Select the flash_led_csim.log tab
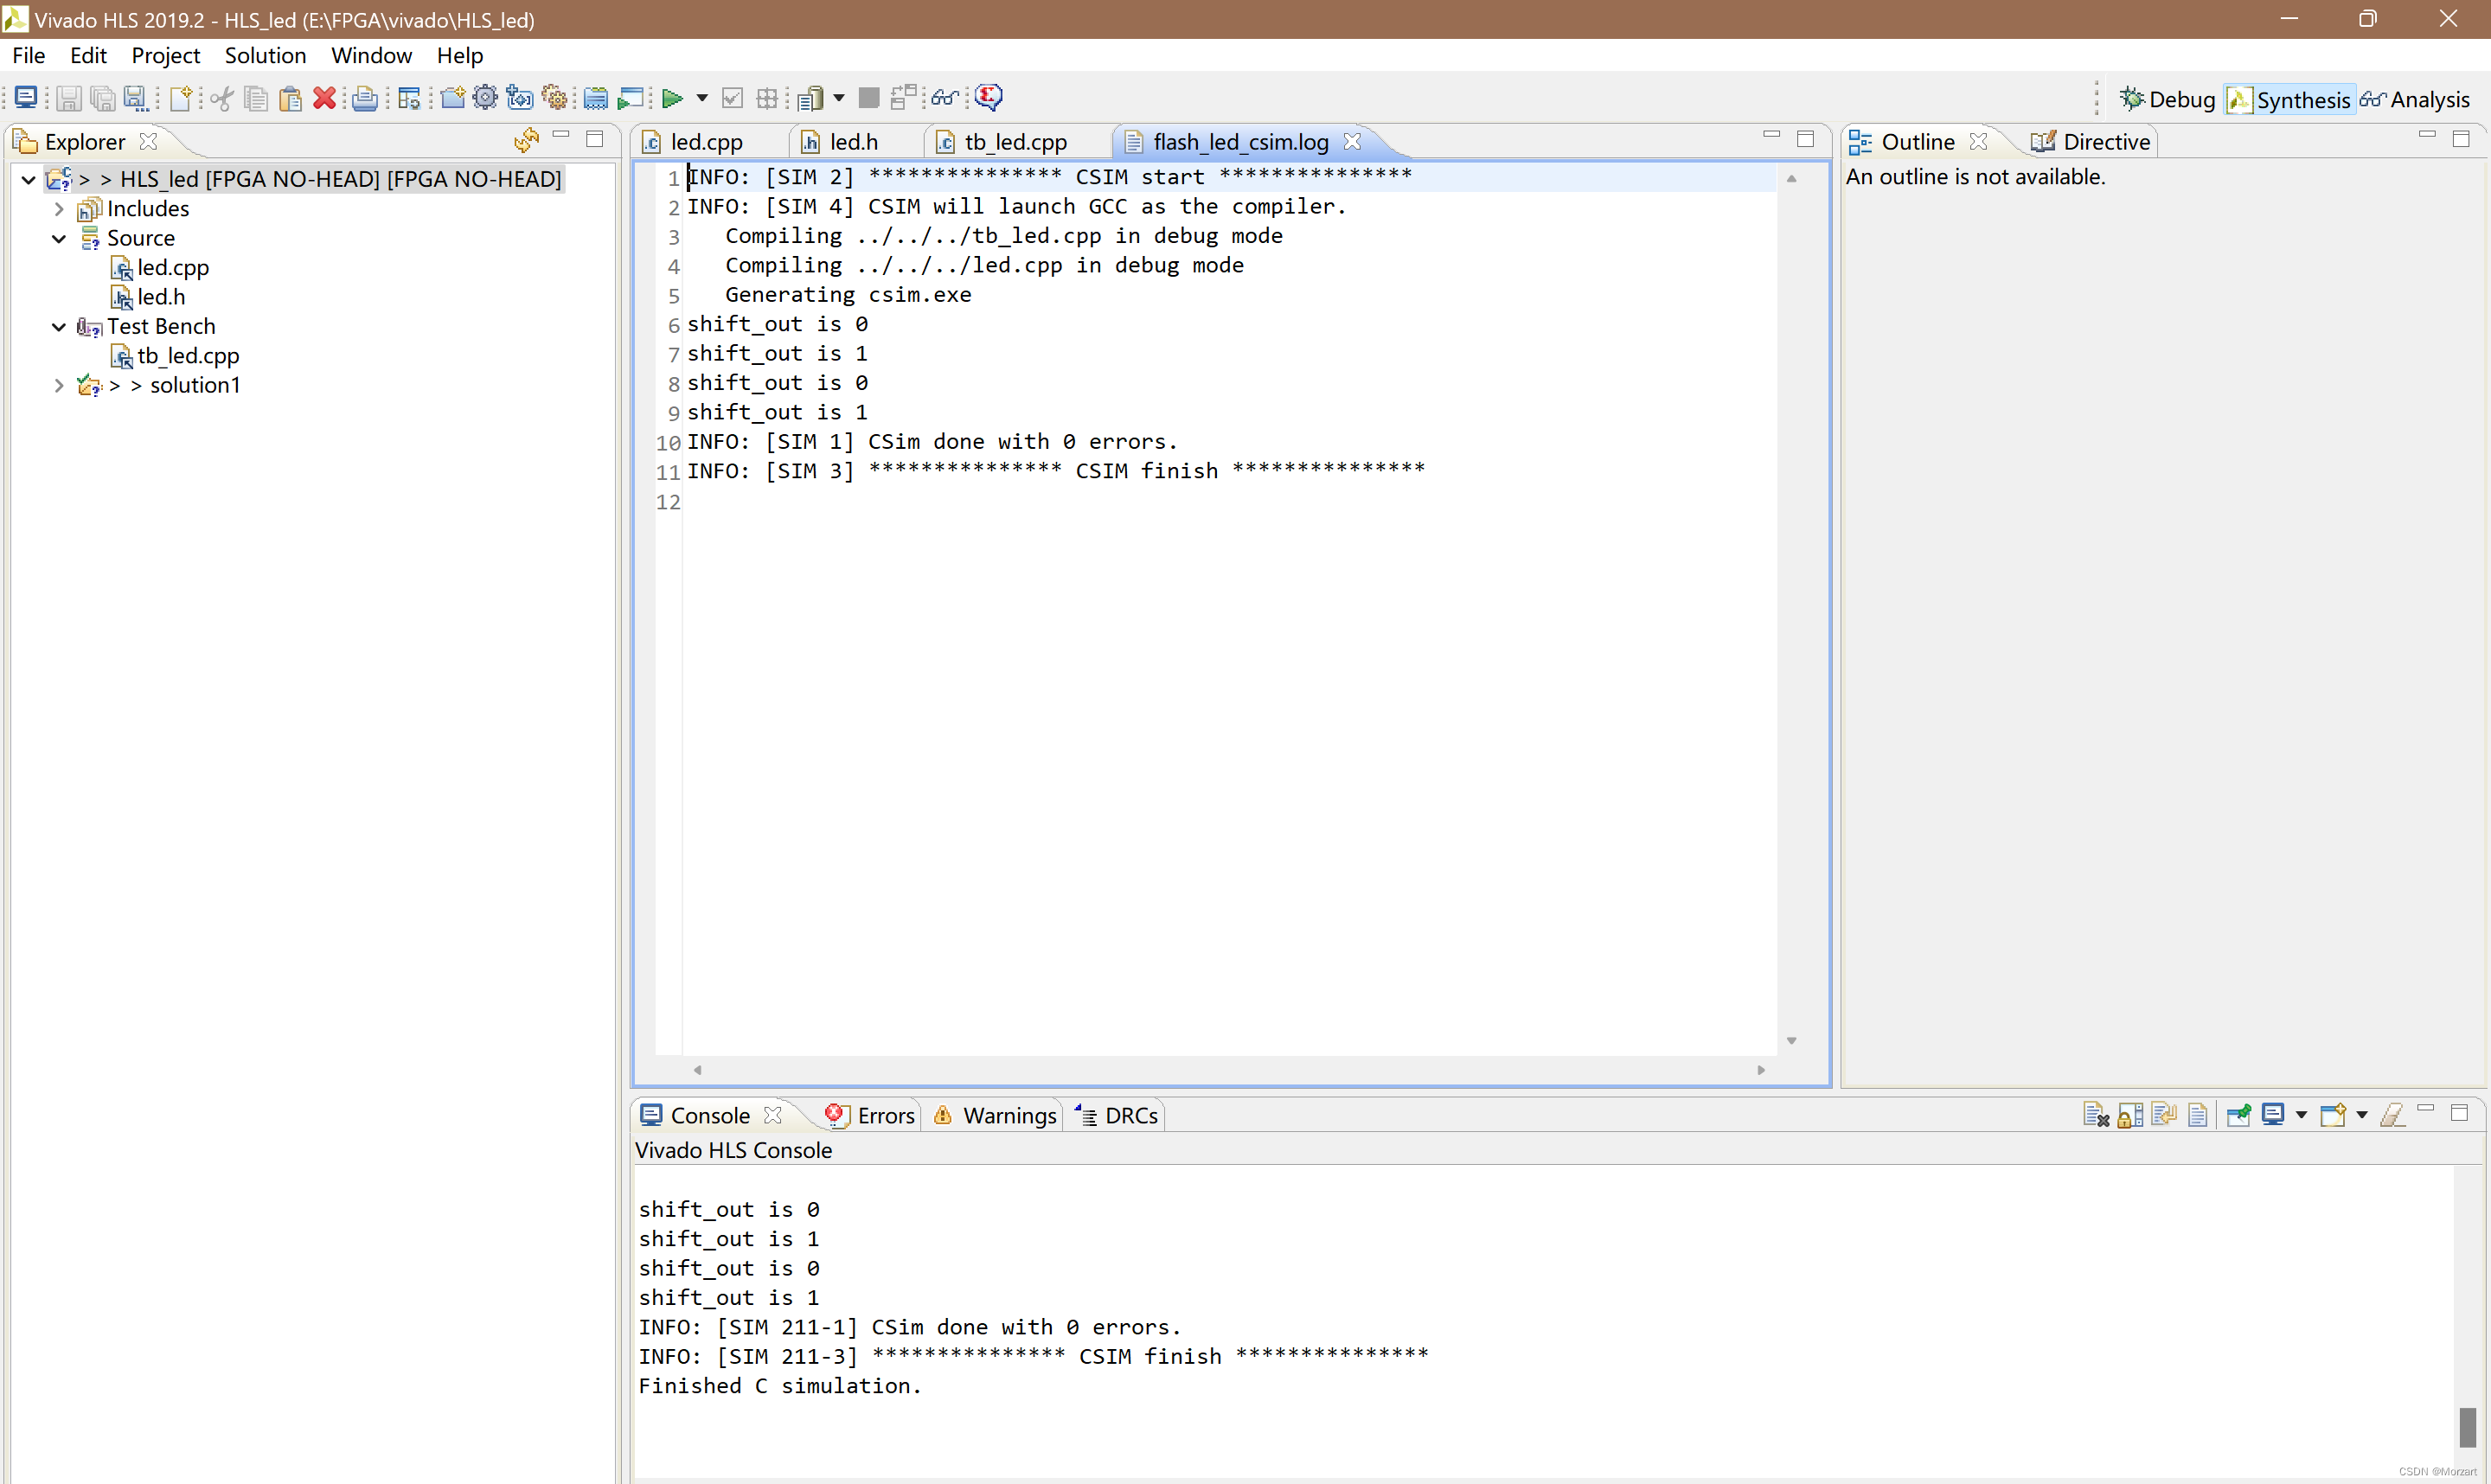 1237,141
